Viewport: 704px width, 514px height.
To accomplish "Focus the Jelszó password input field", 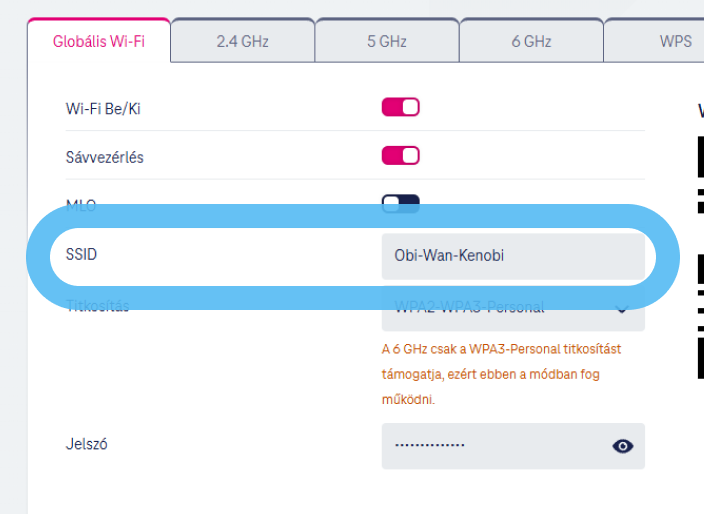I will pos(495,446).
